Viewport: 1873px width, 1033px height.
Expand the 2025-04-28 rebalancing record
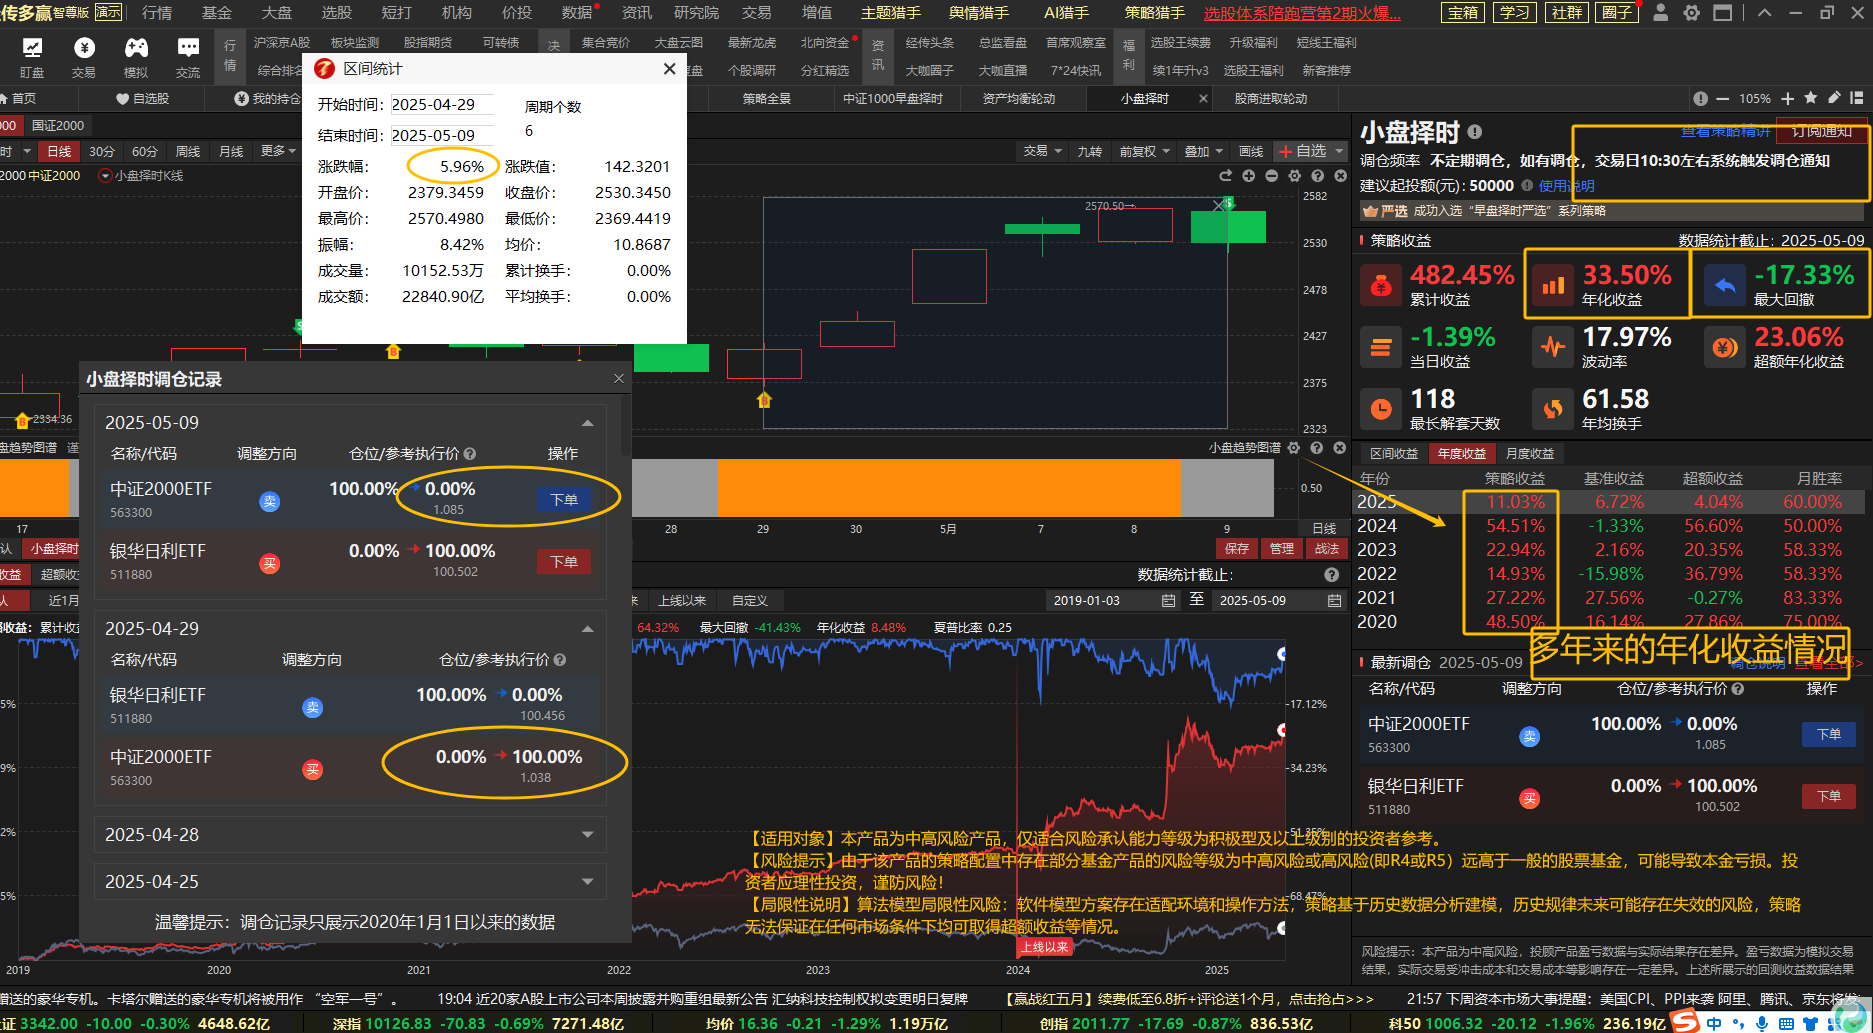click(587, 834)
